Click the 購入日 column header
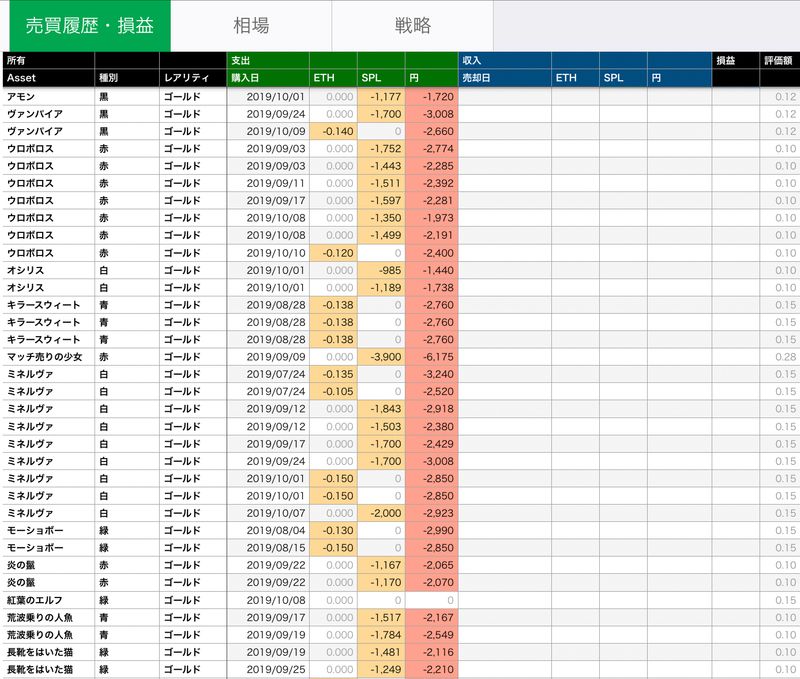The height and width of the screenshot is (679, 800). [267, 78]
